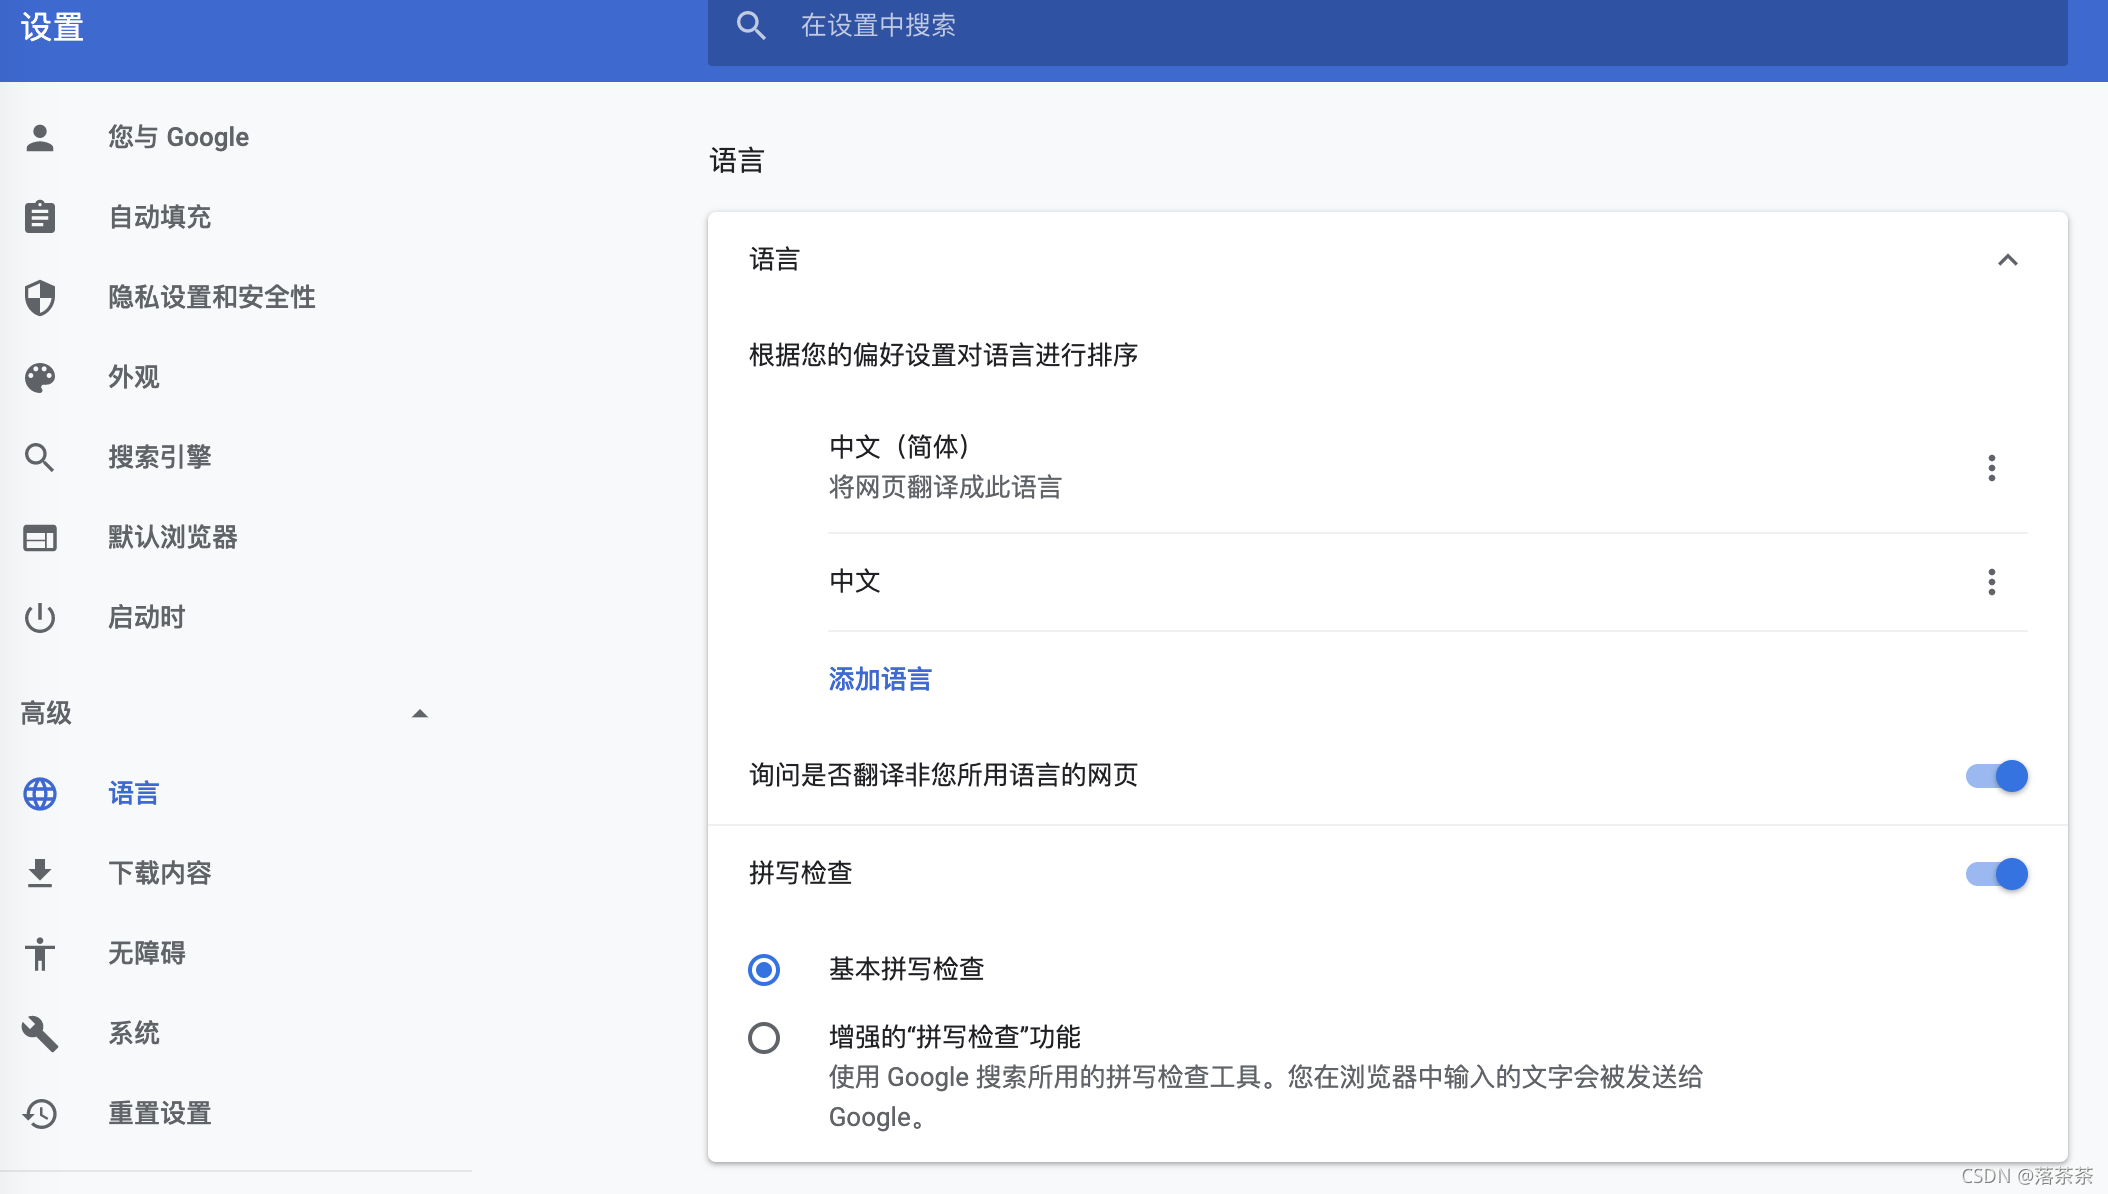Click the clipboard icon for 自动填充
Screen dimensions: 2108x1194
click(x=40, y=217)
